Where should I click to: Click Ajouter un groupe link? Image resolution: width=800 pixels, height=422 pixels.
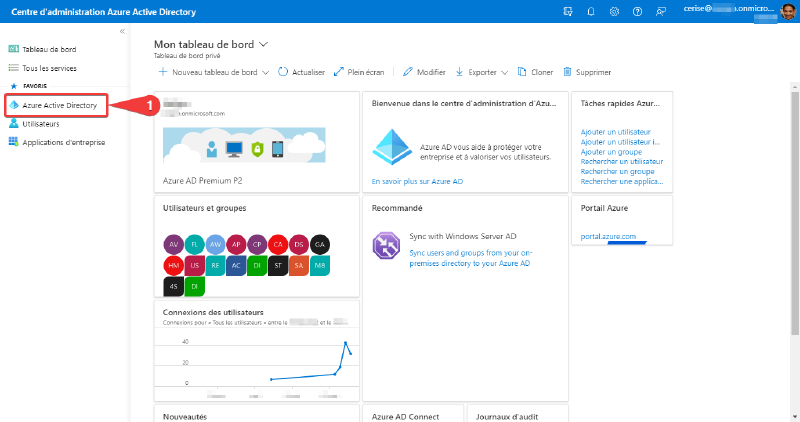tap(611, 152)
